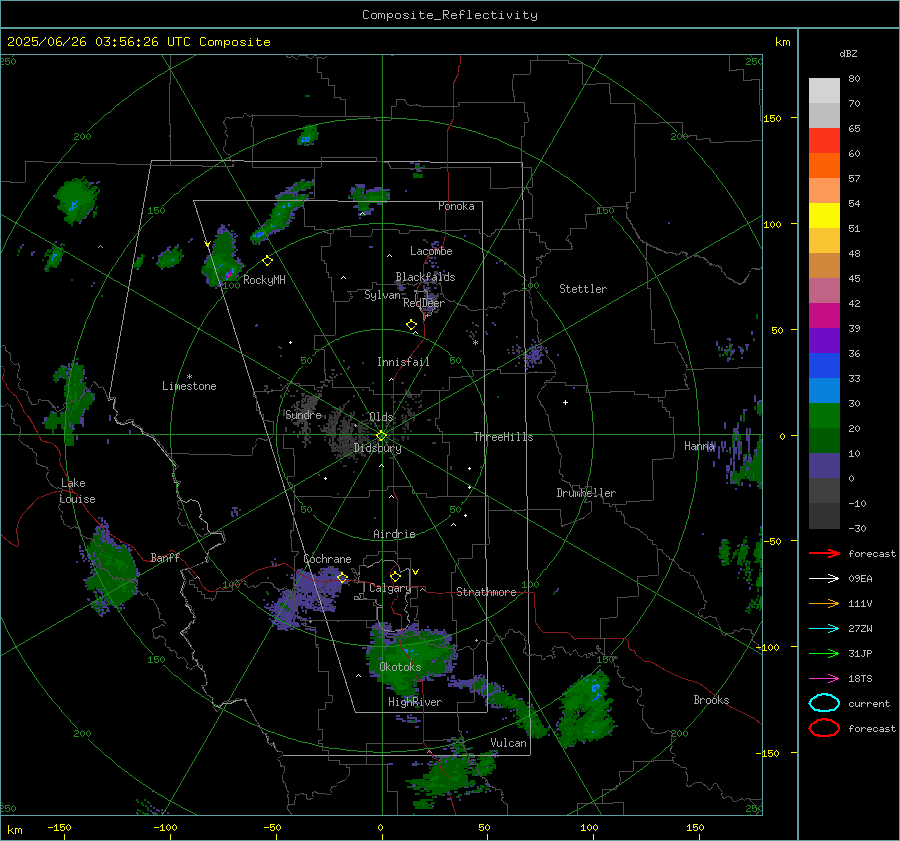Click the bright yellow swatch in dBZ scale
Viewport: 900px width, 841px height.
[824, 215]
